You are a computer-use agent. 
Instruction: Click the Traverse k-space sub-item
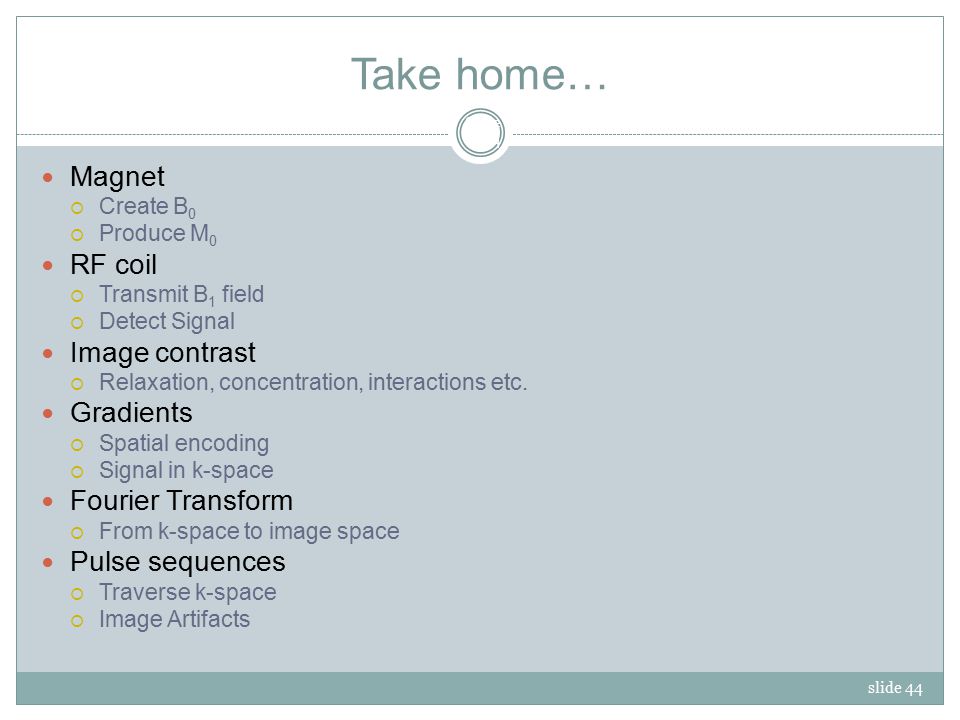tap(187, 592)
